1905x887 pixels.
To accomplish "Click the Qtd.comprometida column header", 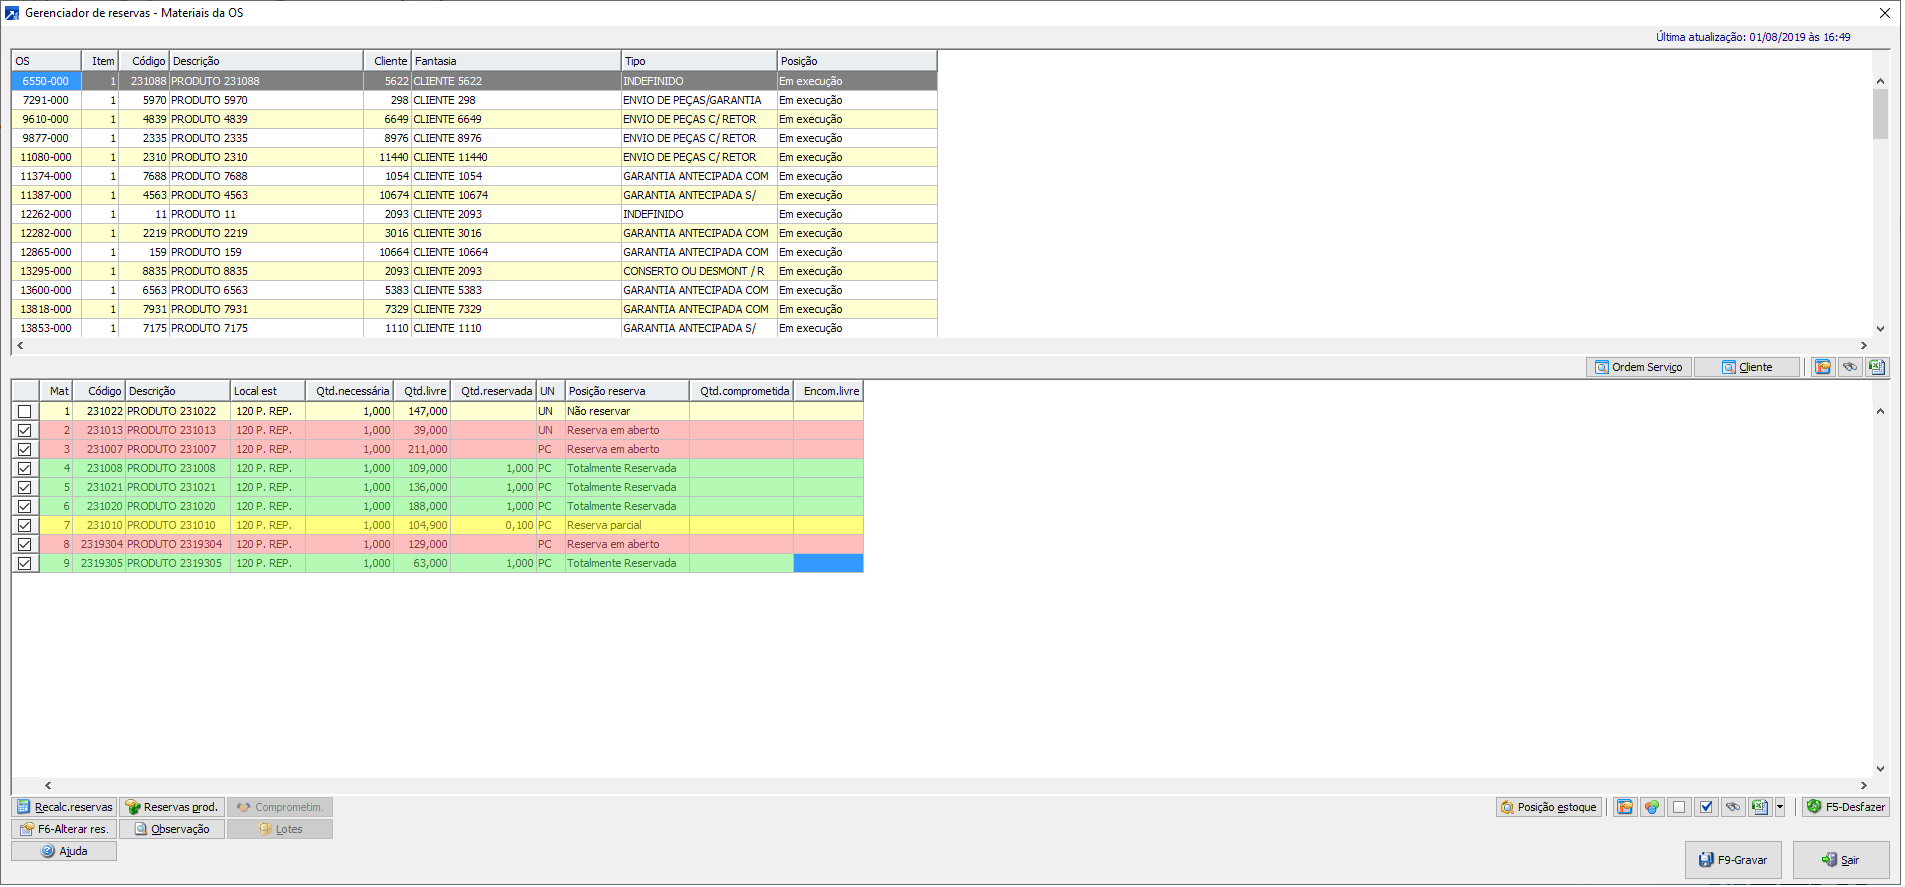I will click(741, 391).
